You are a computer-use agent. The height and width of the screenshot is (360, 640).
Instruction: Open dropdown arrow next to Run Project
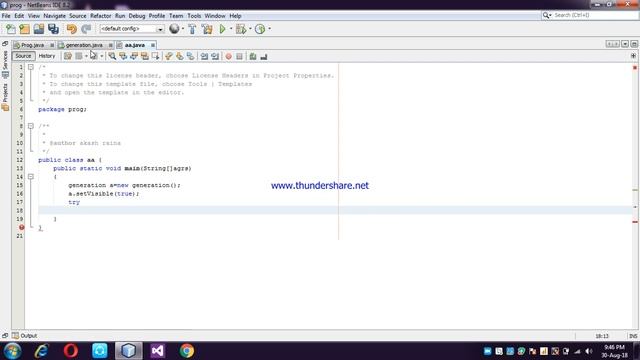[x=231, y=29]
